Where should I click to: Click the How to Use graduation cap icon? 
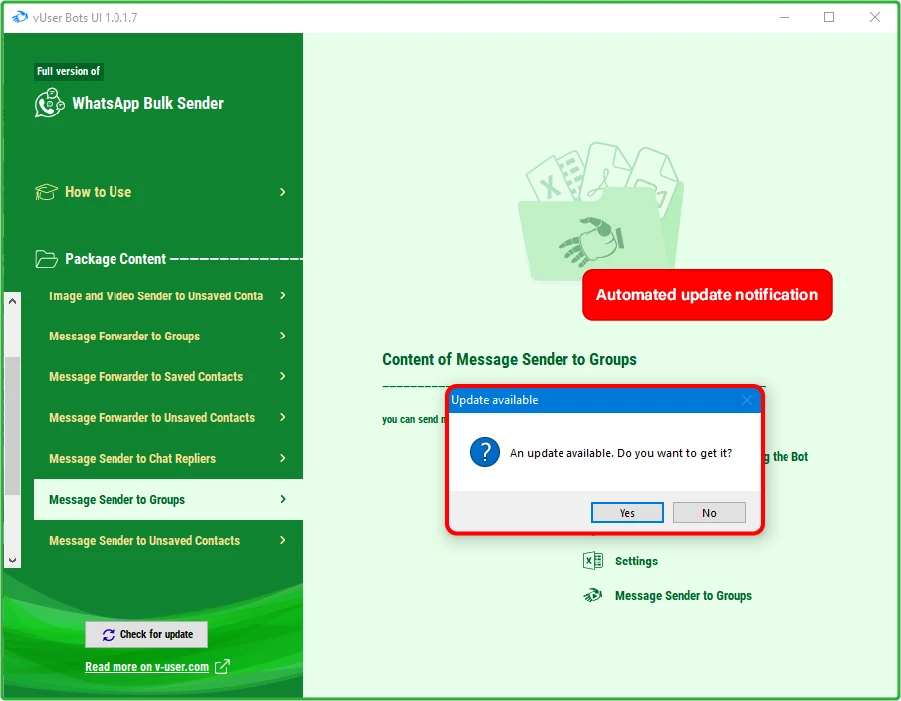(x=46, y=192)
